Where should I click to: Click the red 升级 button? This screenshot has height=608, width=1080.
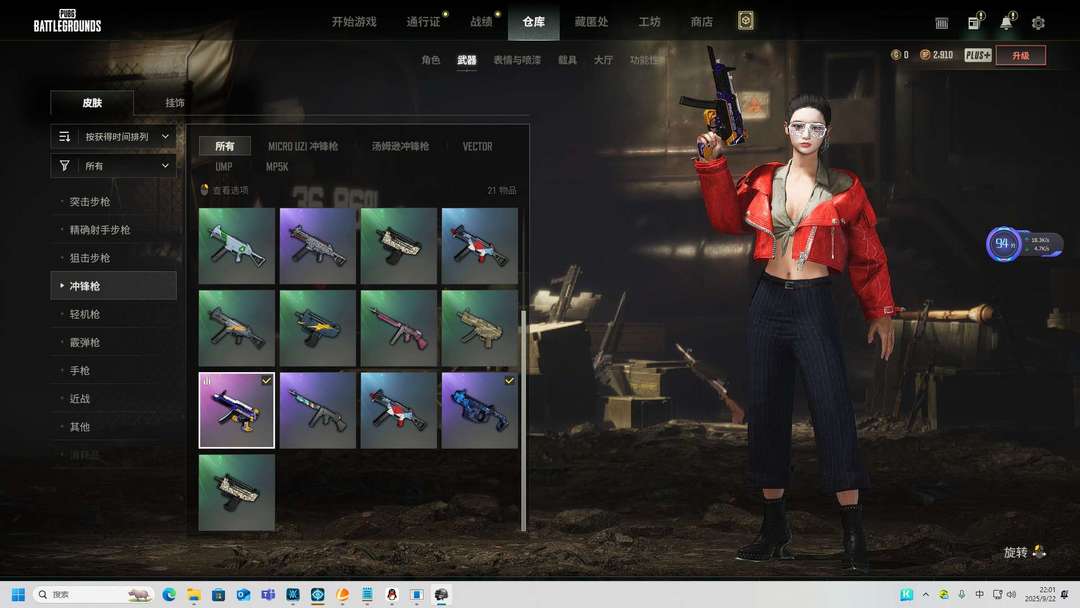point(1021,55)
